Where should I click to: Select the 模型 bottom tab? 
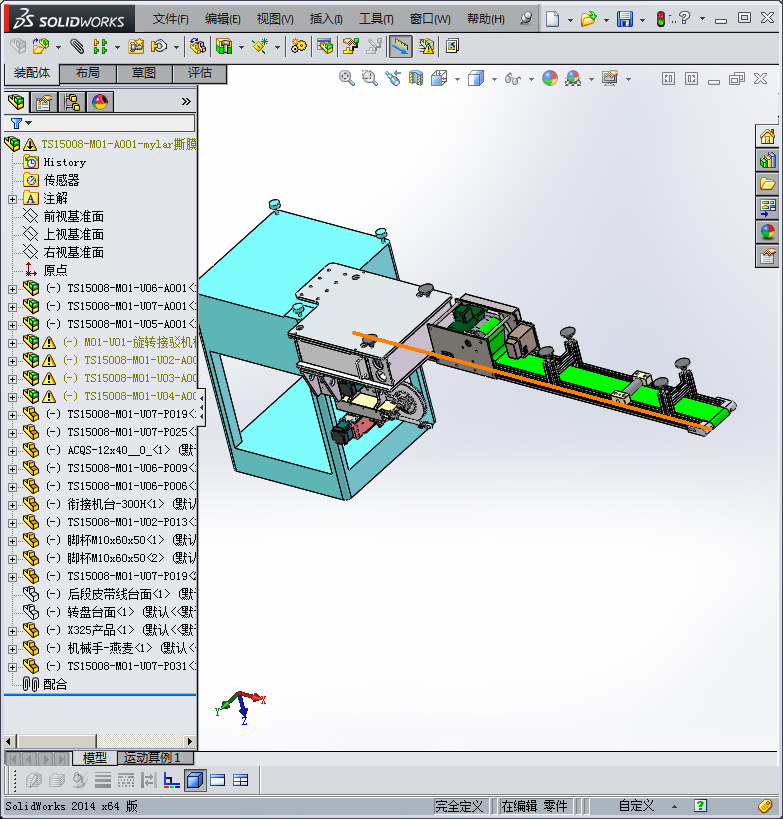coord(95,757)
